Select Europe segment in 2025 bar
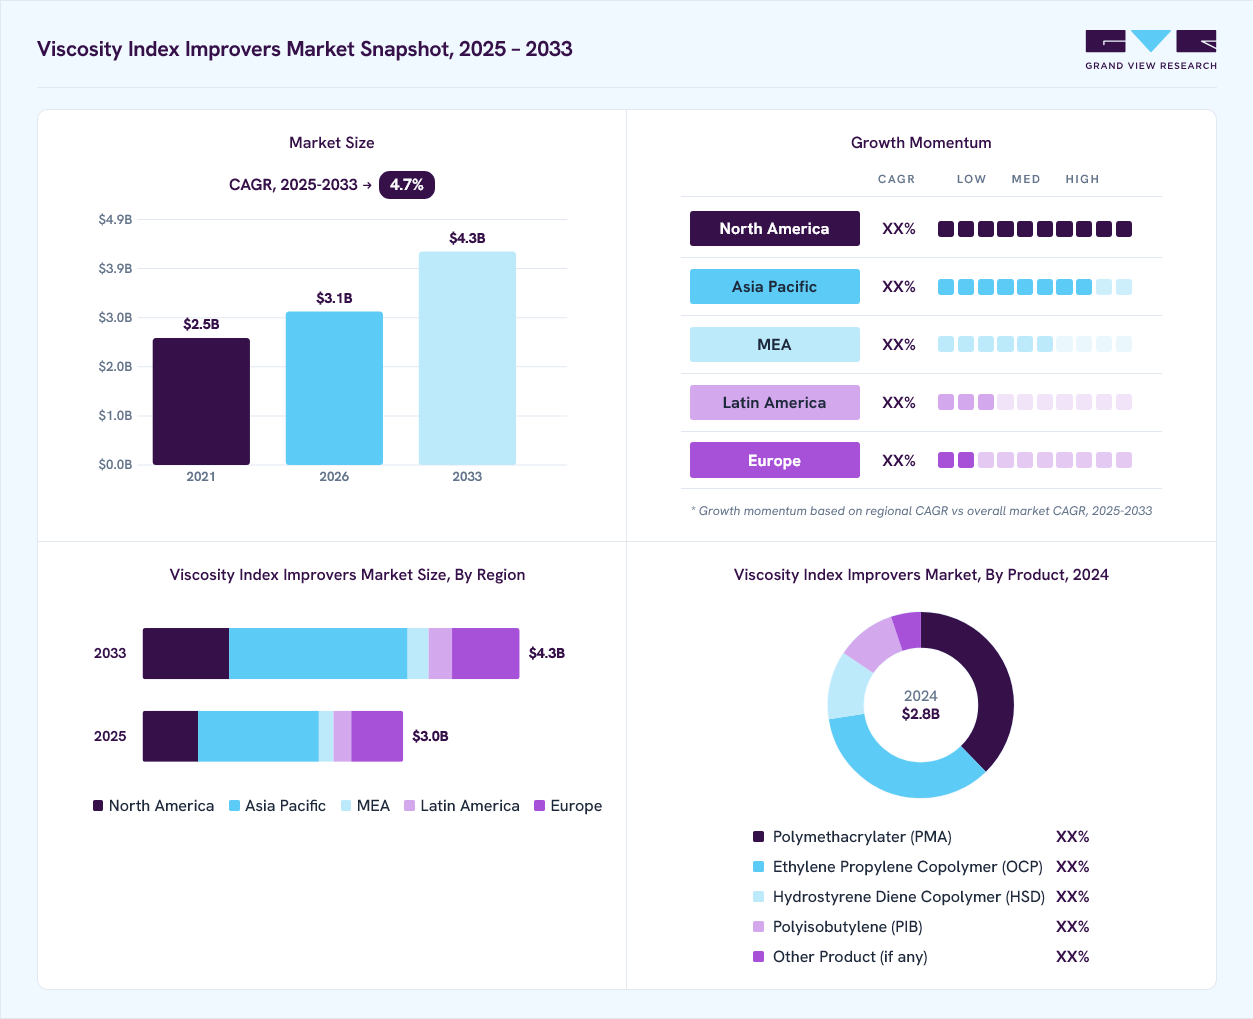The height and width of the screenshot is (1019, 1253). tap(377, 736)
